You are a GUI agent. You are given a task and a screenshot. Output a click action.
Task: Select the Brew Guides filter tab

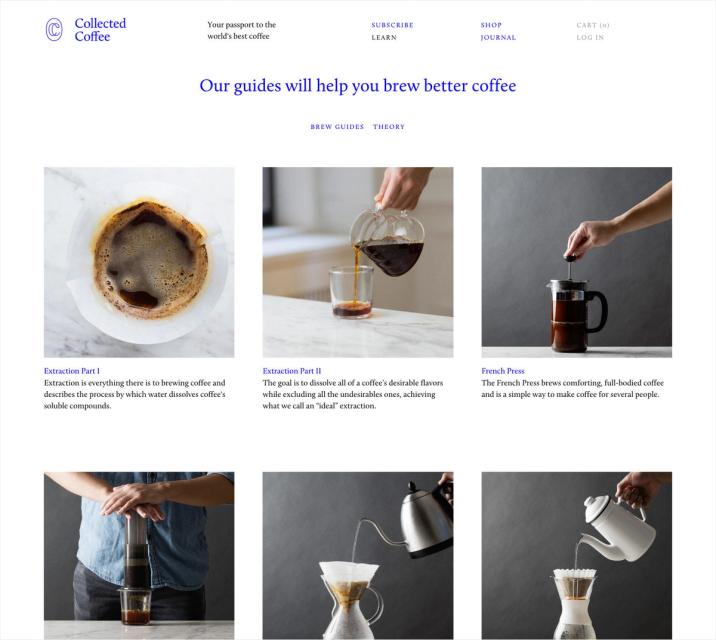pyautogui.click(x=337, y=126)
